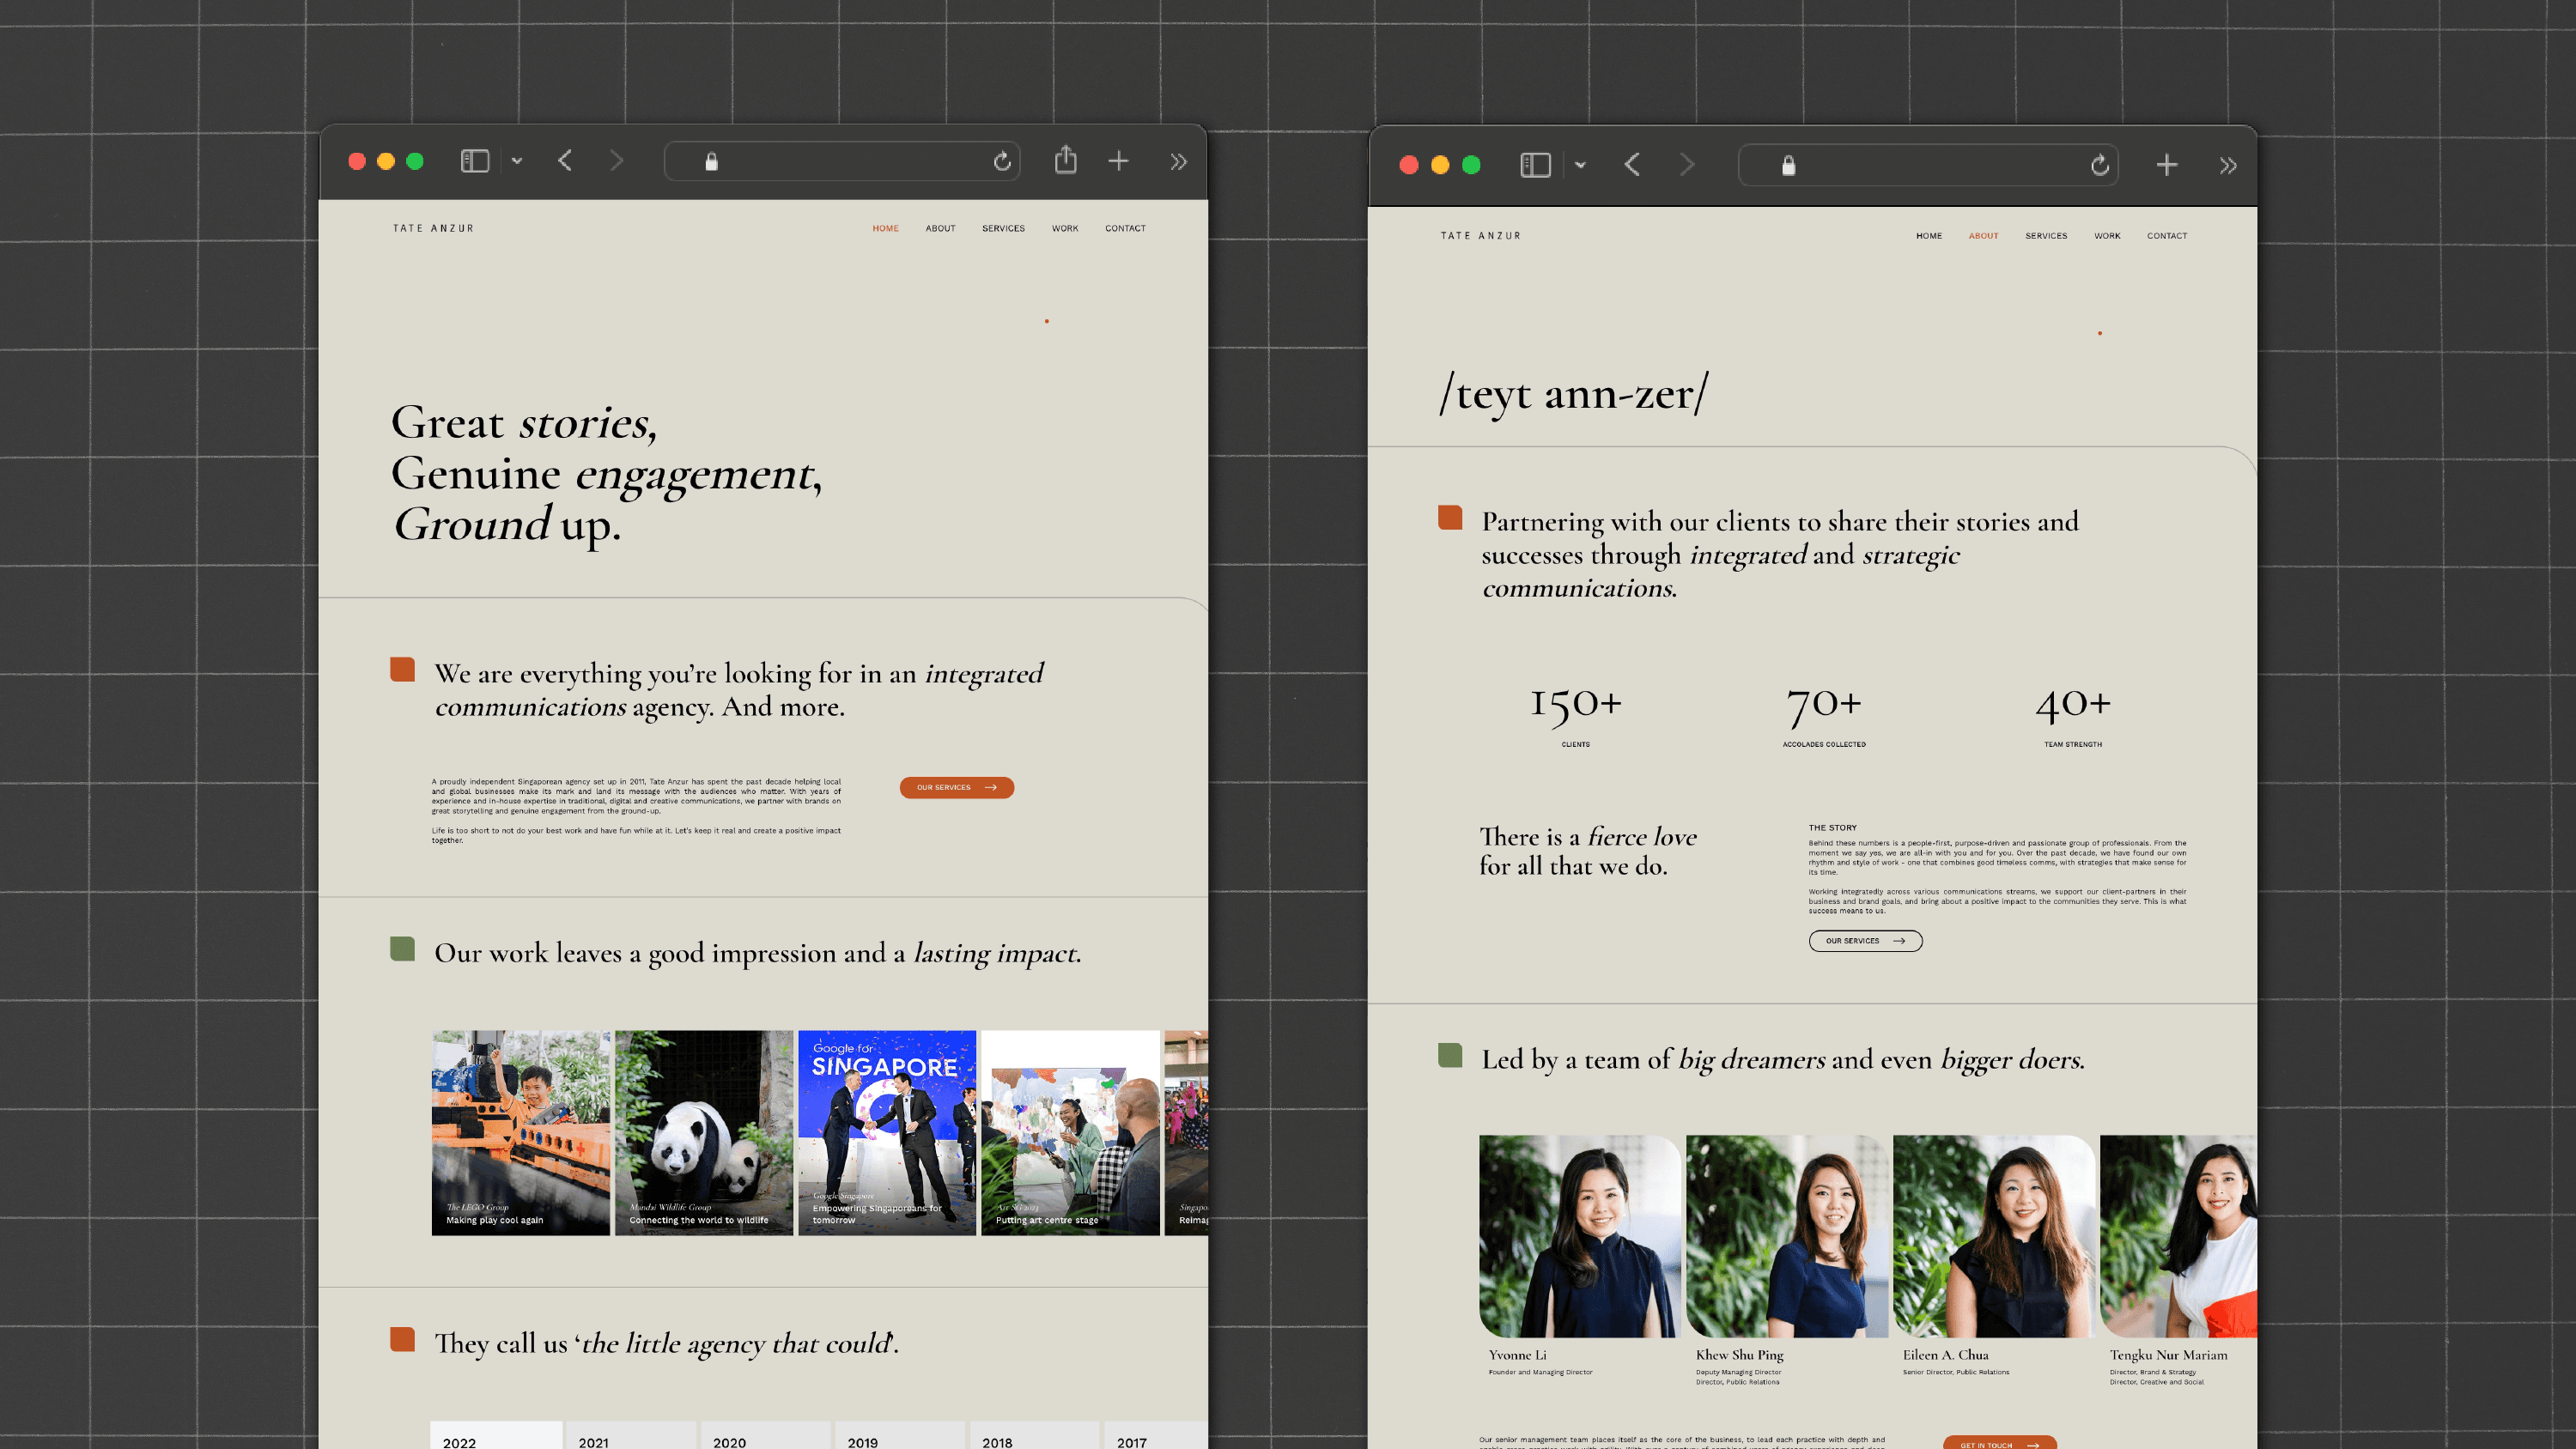Show more toolbar items in right browser window
2576x1449 pixels.
click(x=2228, y=166)
